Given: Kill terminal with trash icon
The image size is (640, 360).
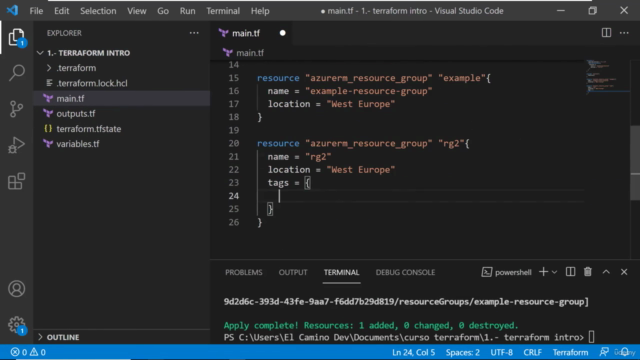Looking at the screenshot, I should [588, 272].
